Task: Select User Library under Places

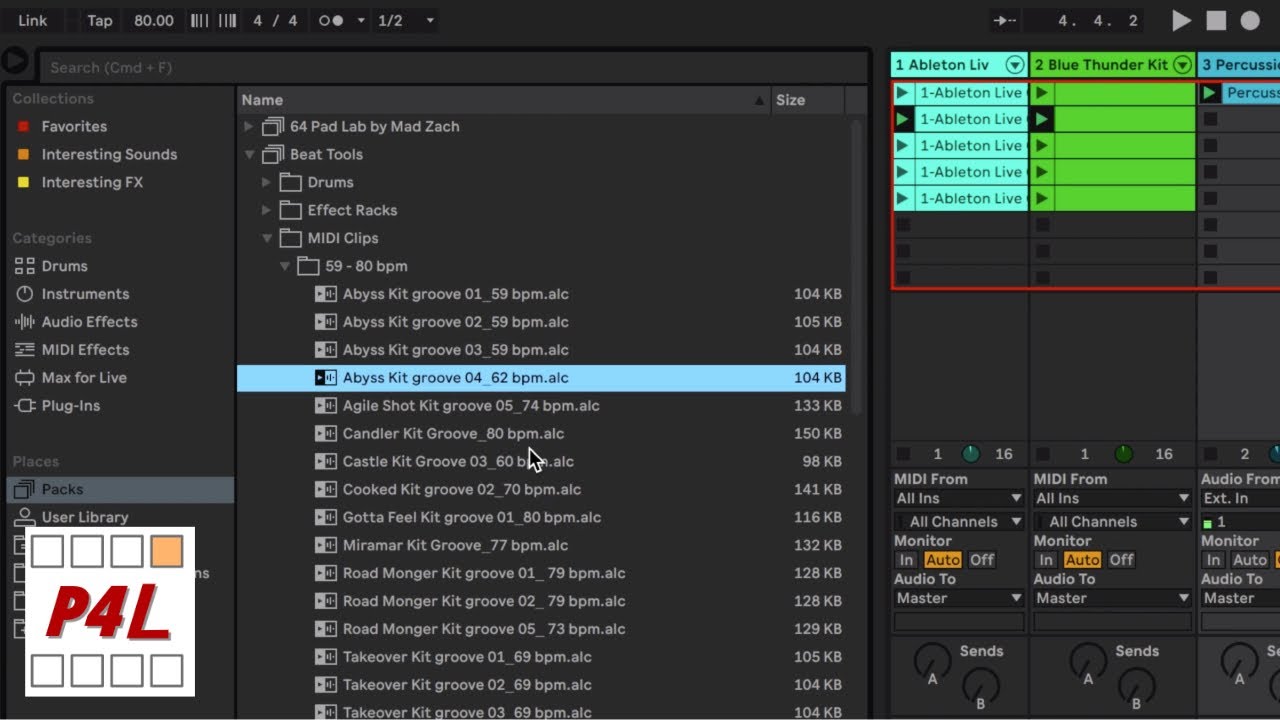Action: 84,517
